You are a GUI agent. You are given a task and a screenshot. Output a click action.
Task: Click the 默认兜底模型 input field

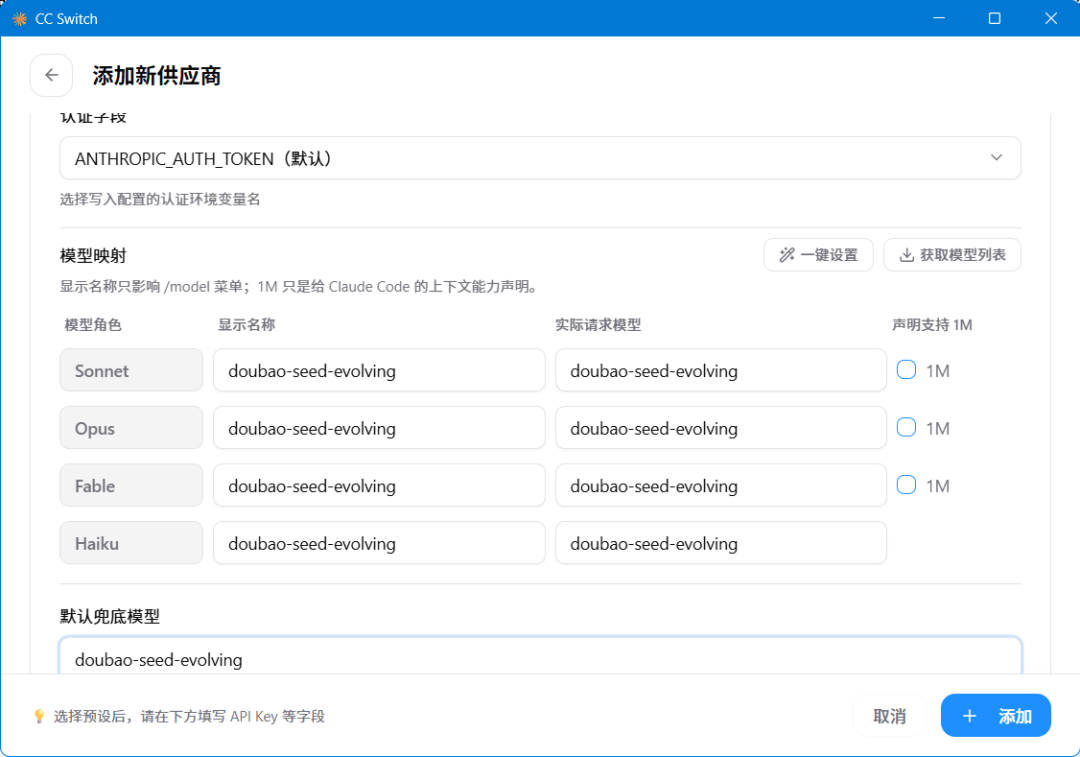pos(540,656)
